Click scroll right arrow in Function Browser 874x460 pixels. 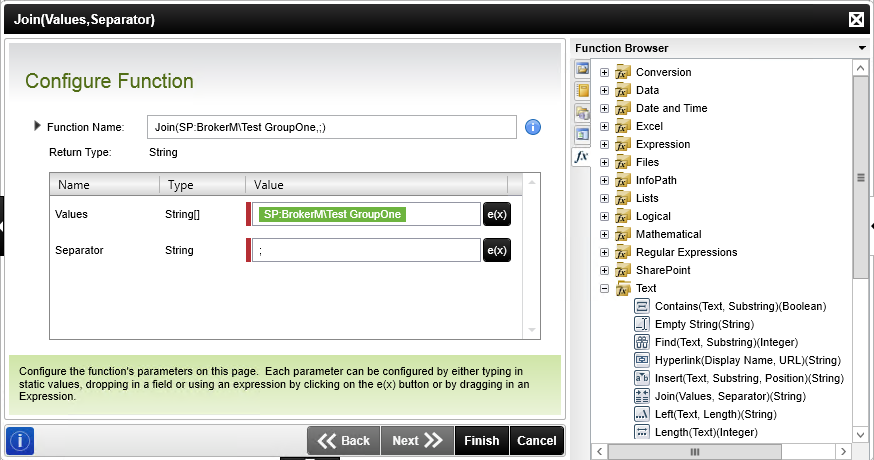[843, 451]
